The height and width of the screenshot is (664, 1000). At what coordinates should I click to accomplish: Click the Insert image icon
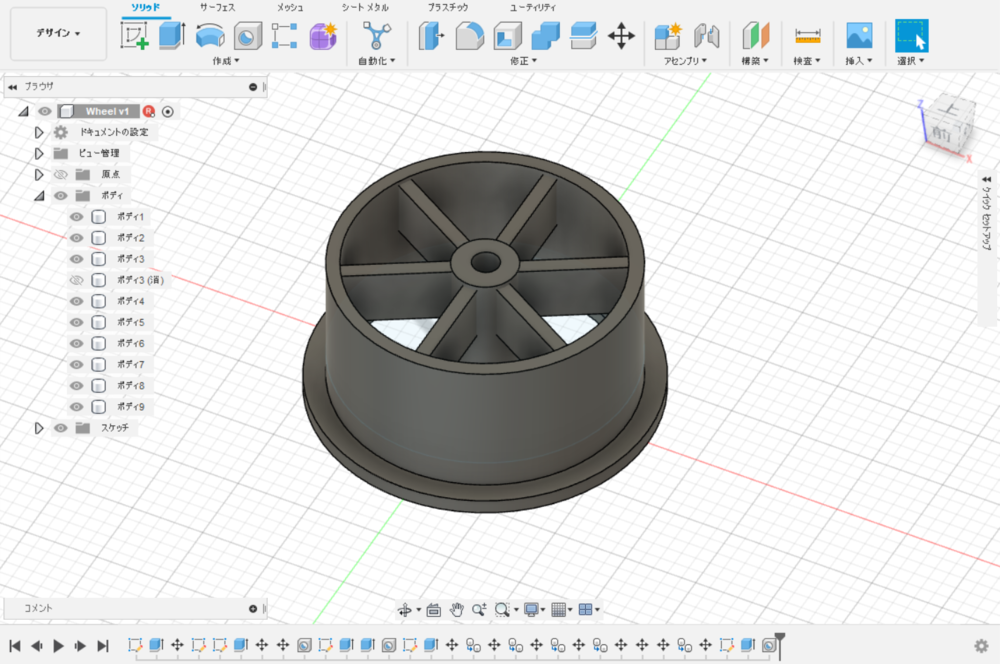click(859, 36)
